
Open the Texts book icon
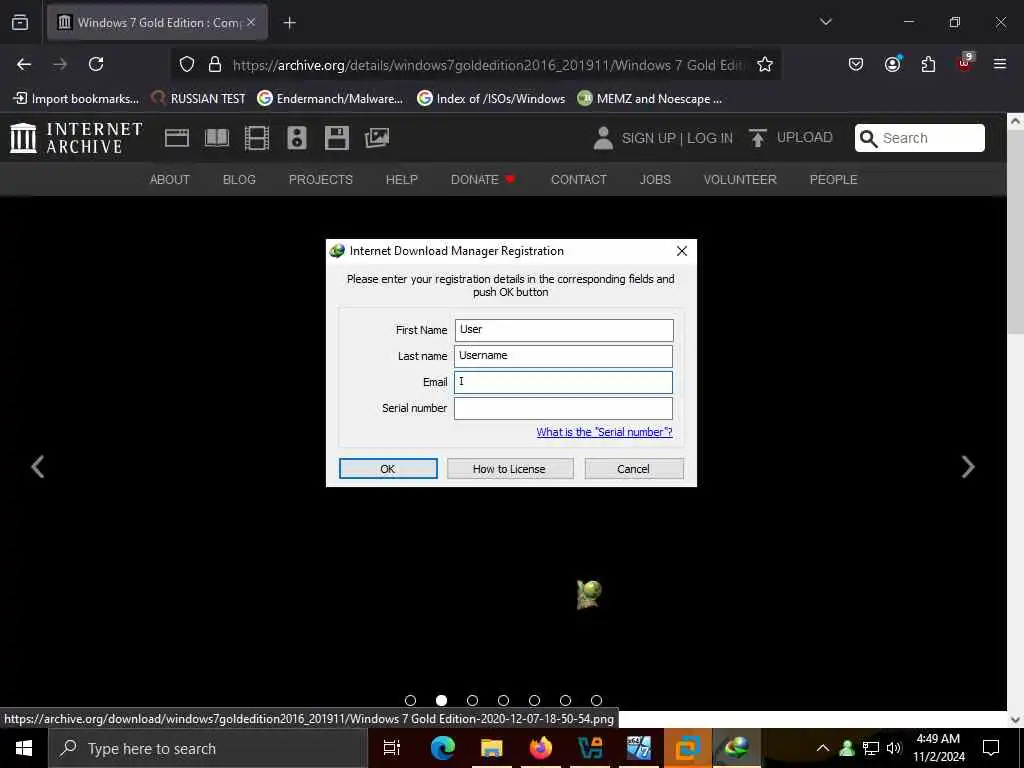coord(217,138)
